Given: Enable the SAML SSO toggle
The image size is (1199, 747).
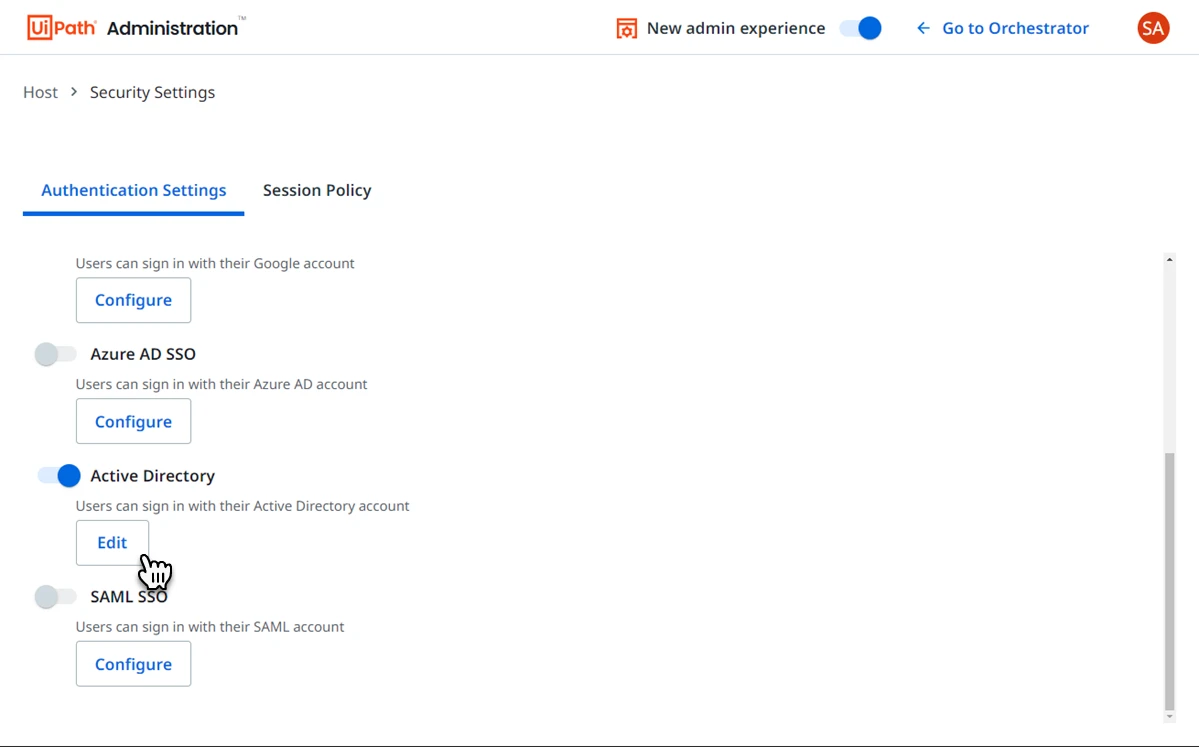Looking at the screenshot, I should 56,596.
